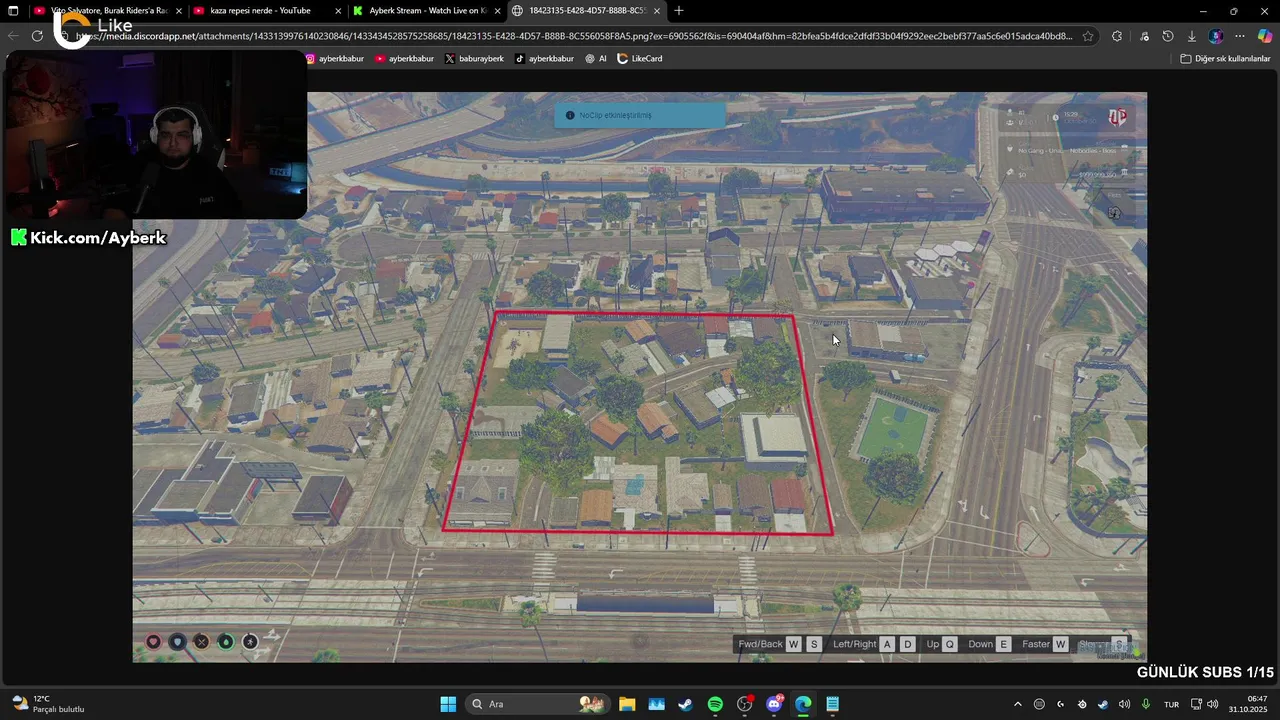Open browser downloads icon
The width and height of the screenshot is (1280, 720).
pyautogui.click(x=1191, y=36)
